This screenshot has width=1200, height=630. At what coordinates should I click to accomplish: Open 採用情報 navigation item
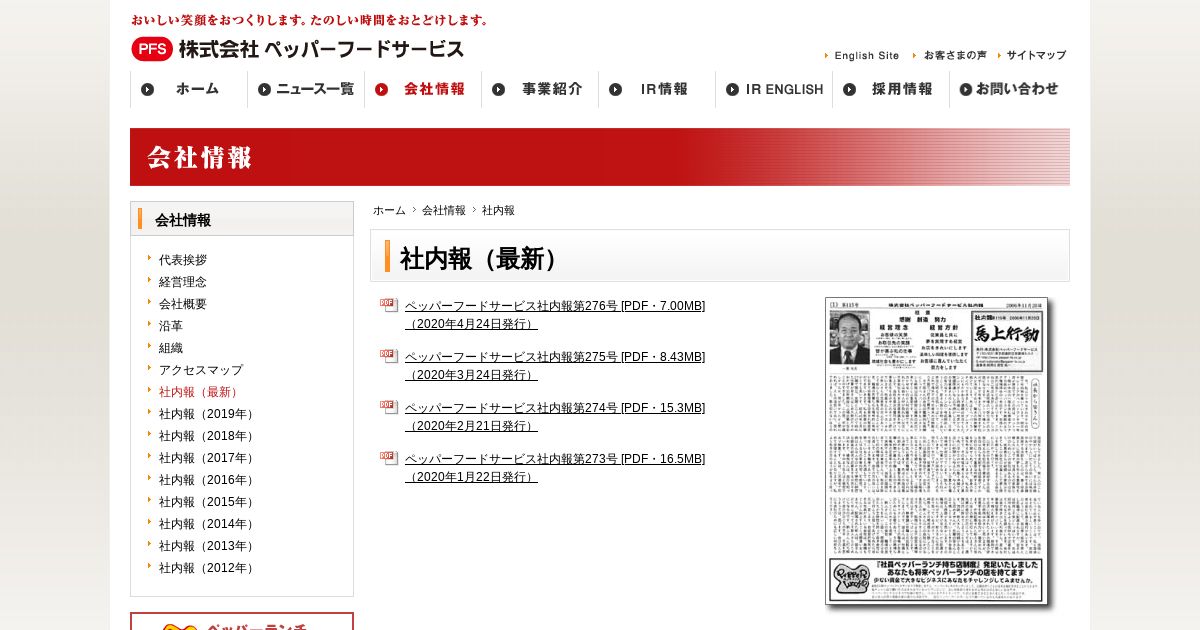891,89
